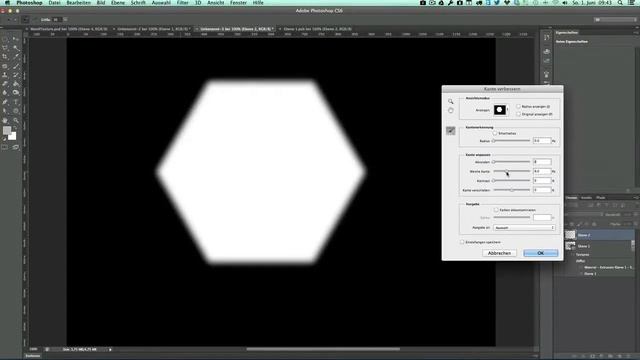Image resolution: width=640 pixels, height=360 pixels.
Task: Click the Radius slider track
Action: tap(512, 141)
